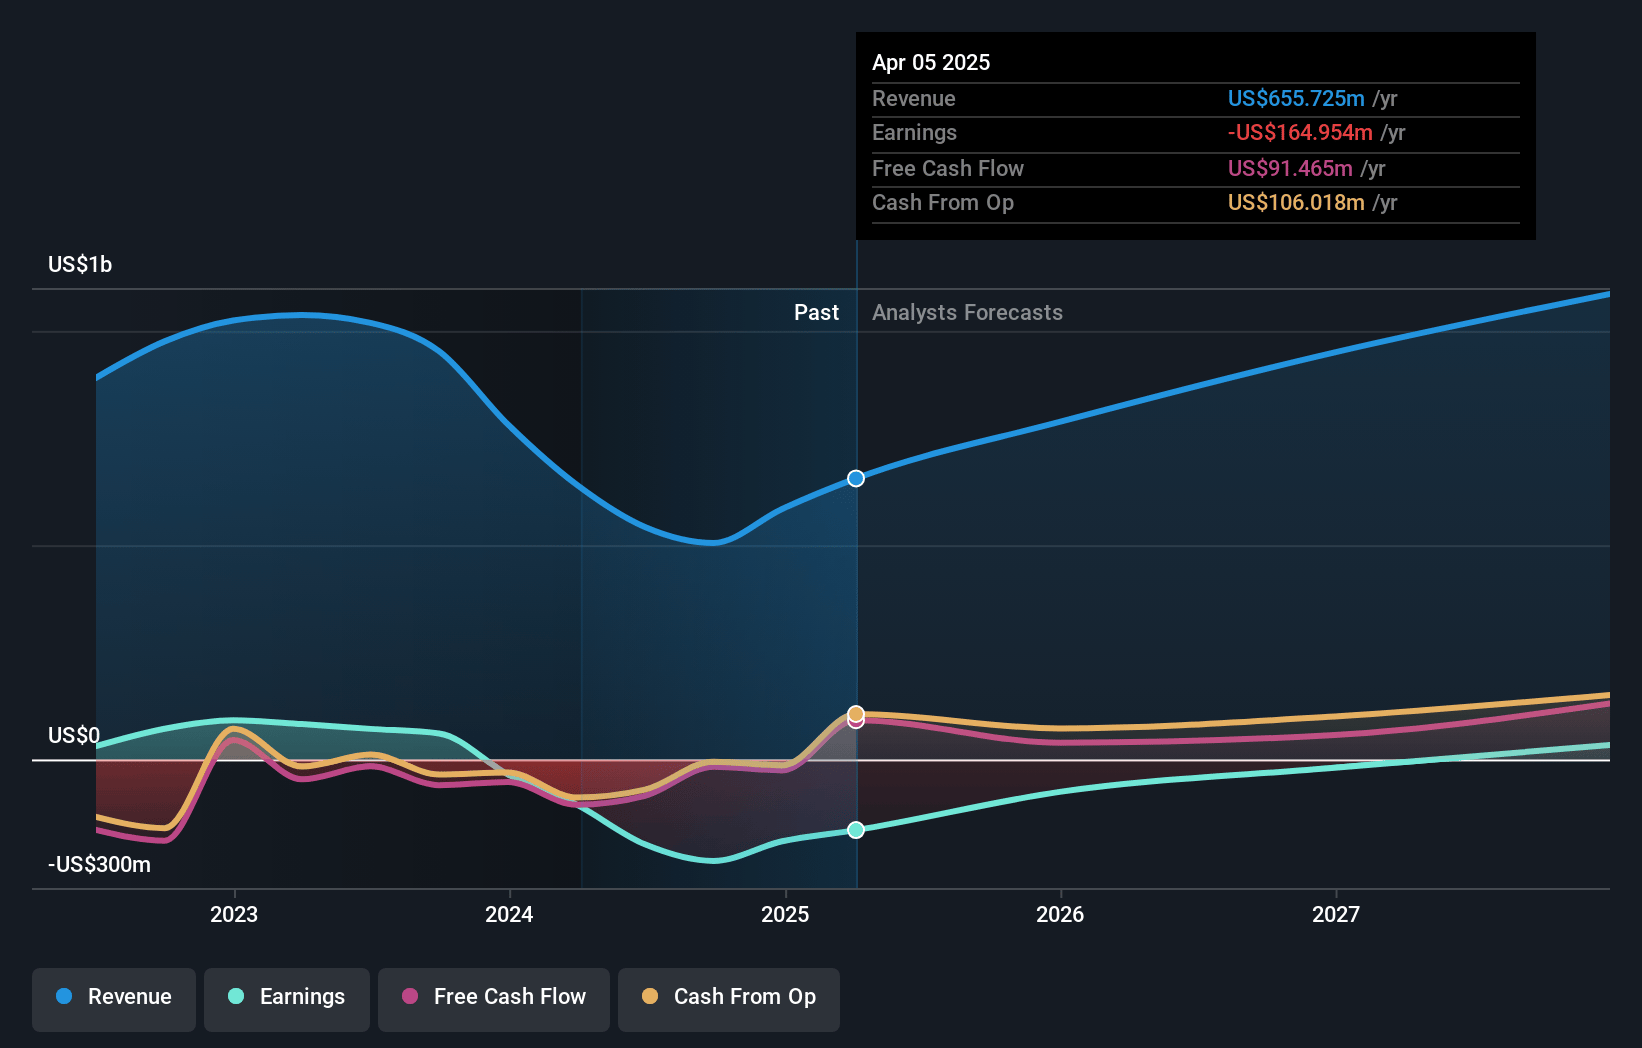The height and width of the screenshot is (1048, 1642).
Task: Click the Earnings data point at Apr 2025
Action: [x=856, y=830]
